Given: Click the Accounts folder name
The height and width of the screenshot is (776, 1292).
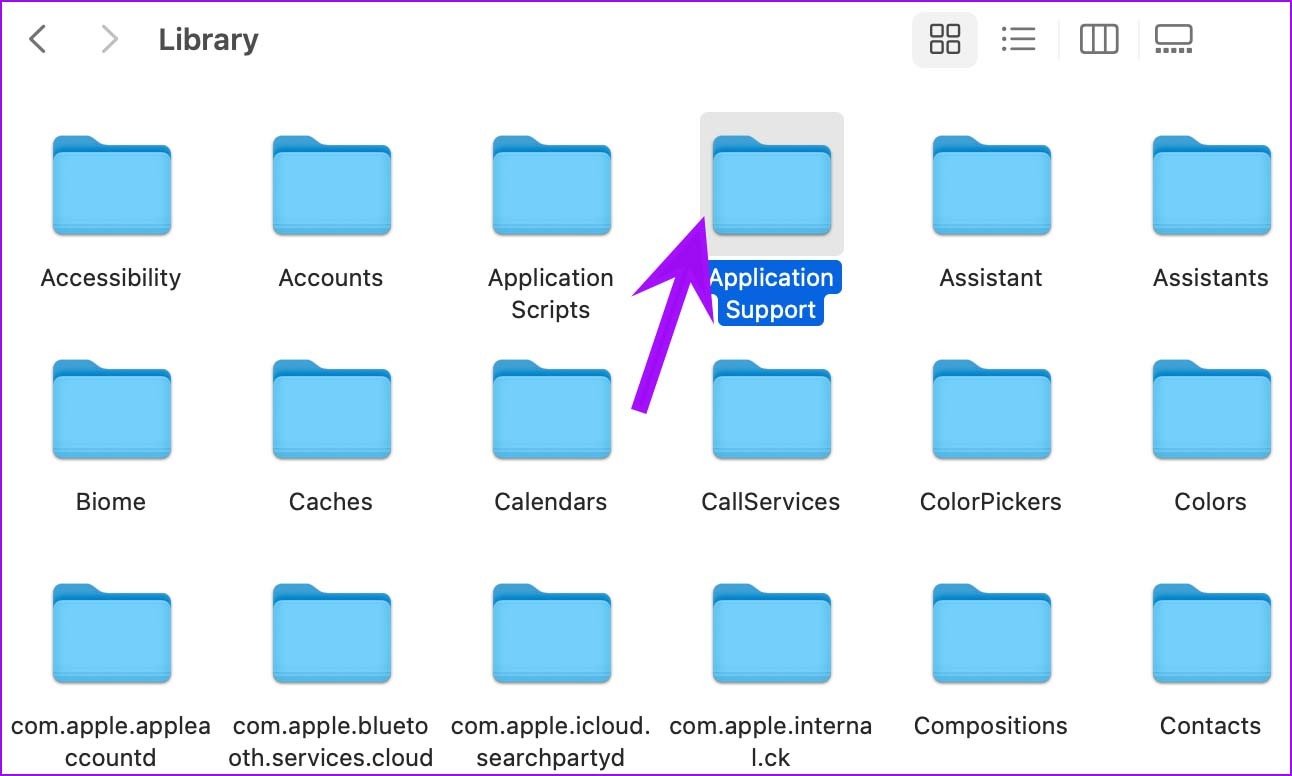Looking at the screenshot, I should click(331, 278).
